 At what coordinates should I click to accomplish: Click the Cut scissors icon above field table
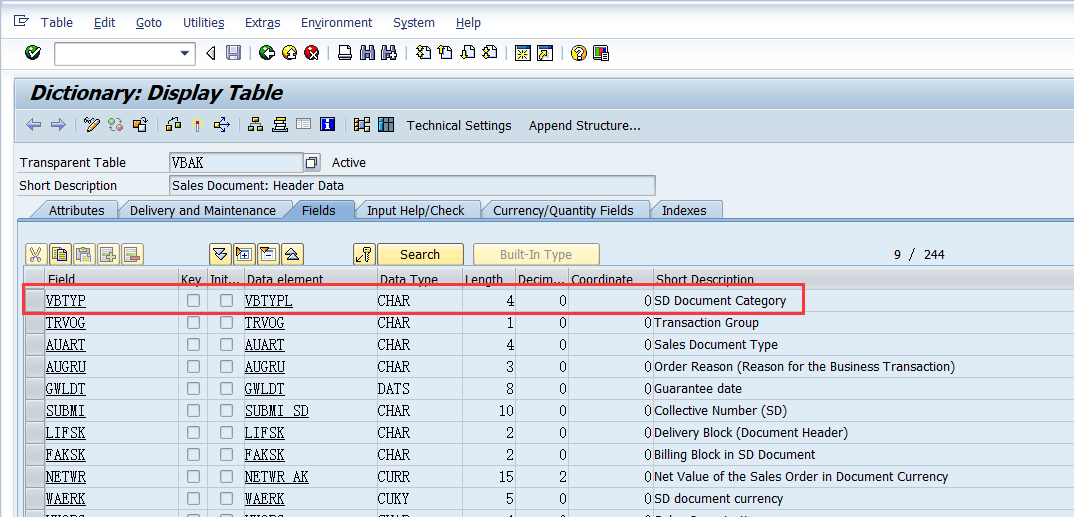tap(36, 254)
